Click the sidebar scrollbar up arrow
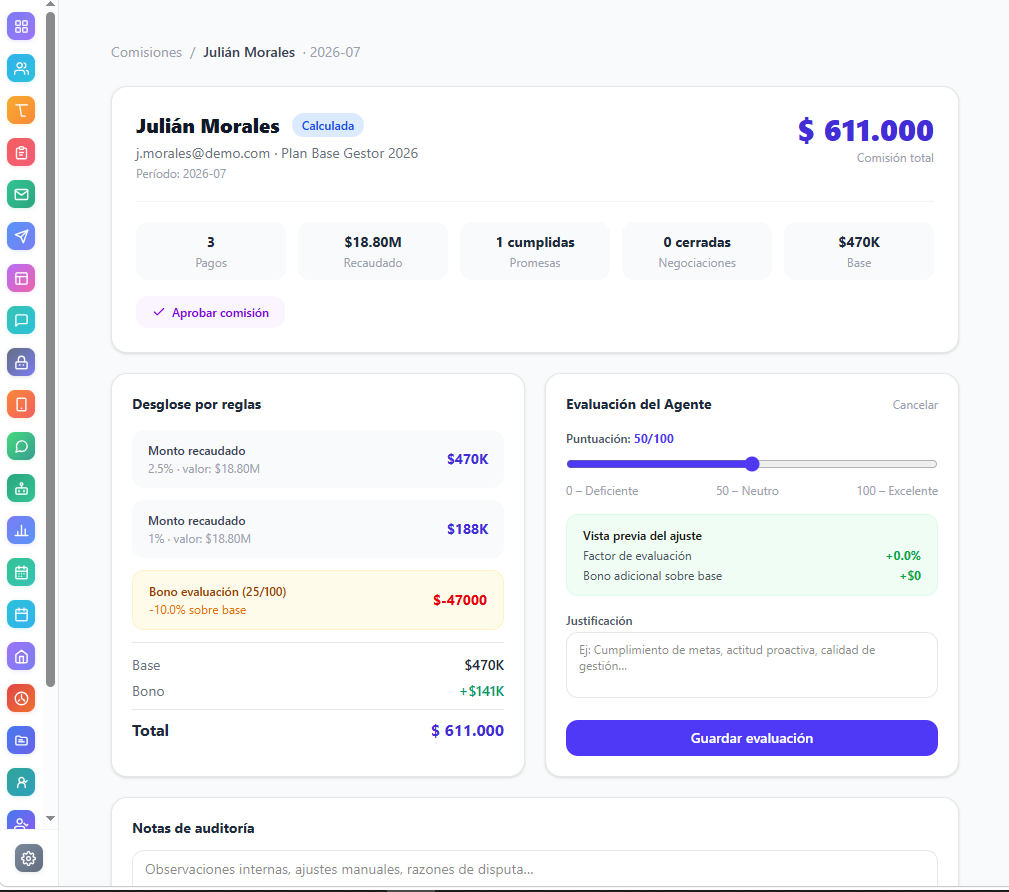Viewport: 1009px width, 892px height. click(x=50, y=4)
